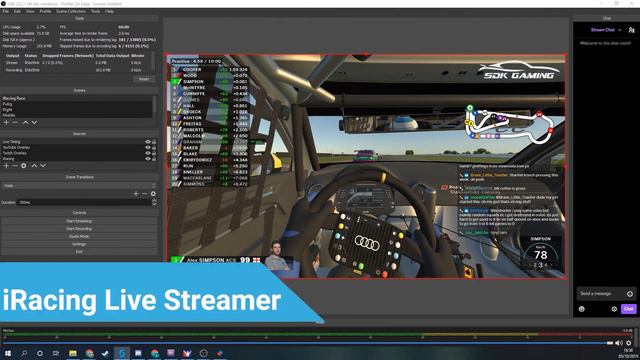This screenshot has width=640, height=360.
Task: Decrease transition duration with down arrow
Action: pyautogui.click(x=154, y=204)
